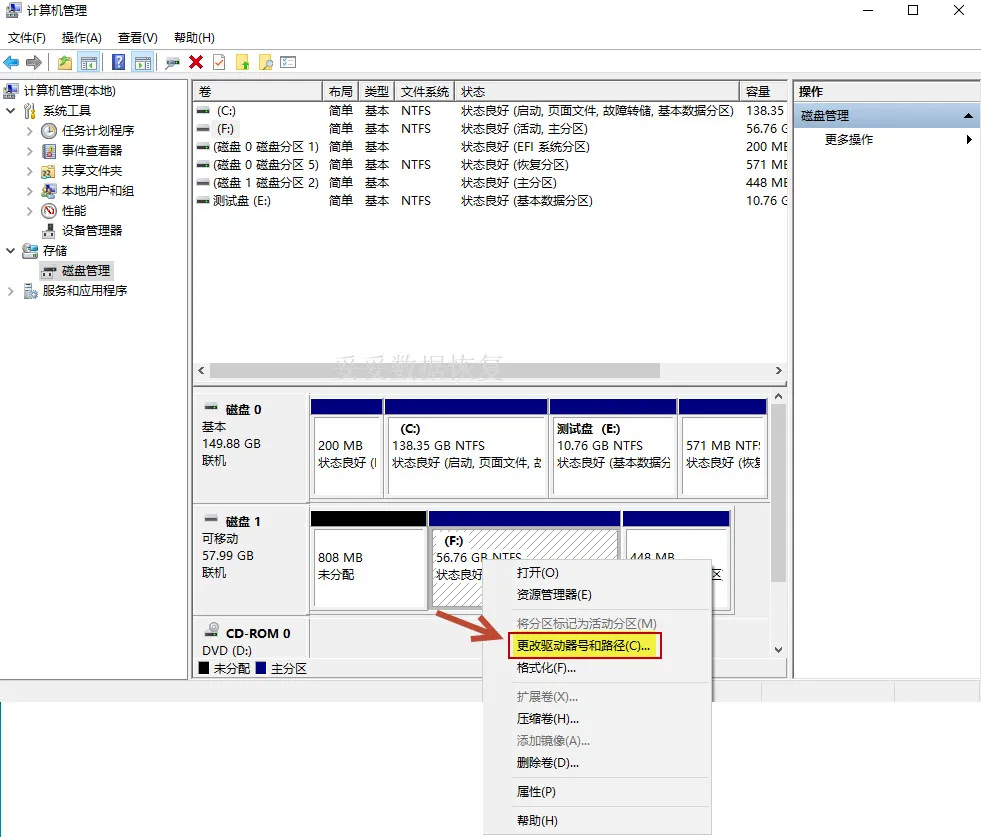
Task: Choose 更改驱动器号和路径(C)... from context menu
Action: coord(583,646)
